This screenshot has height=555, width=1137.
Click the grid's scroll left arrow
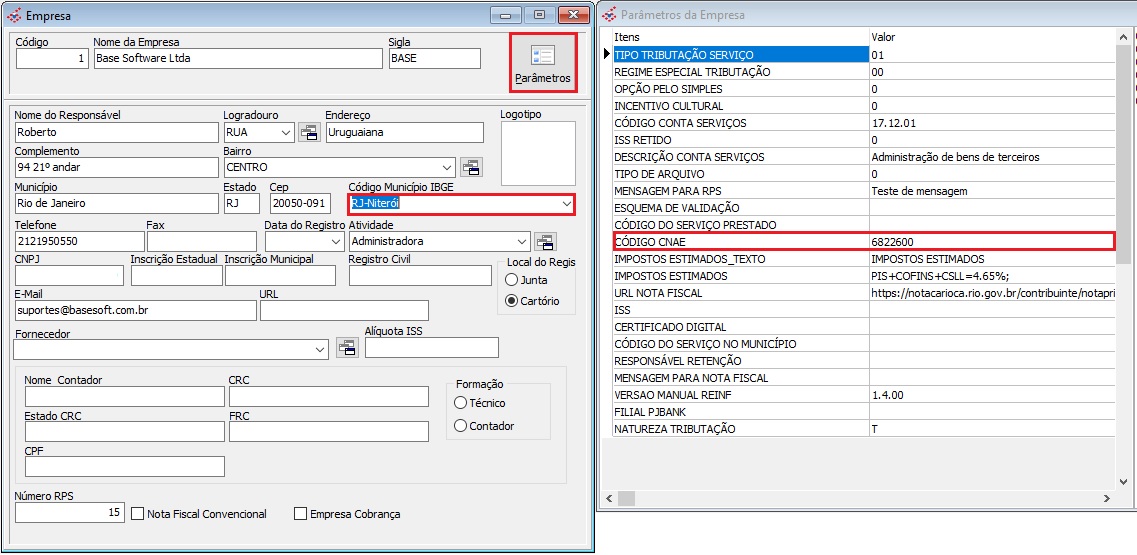point(605,498)
